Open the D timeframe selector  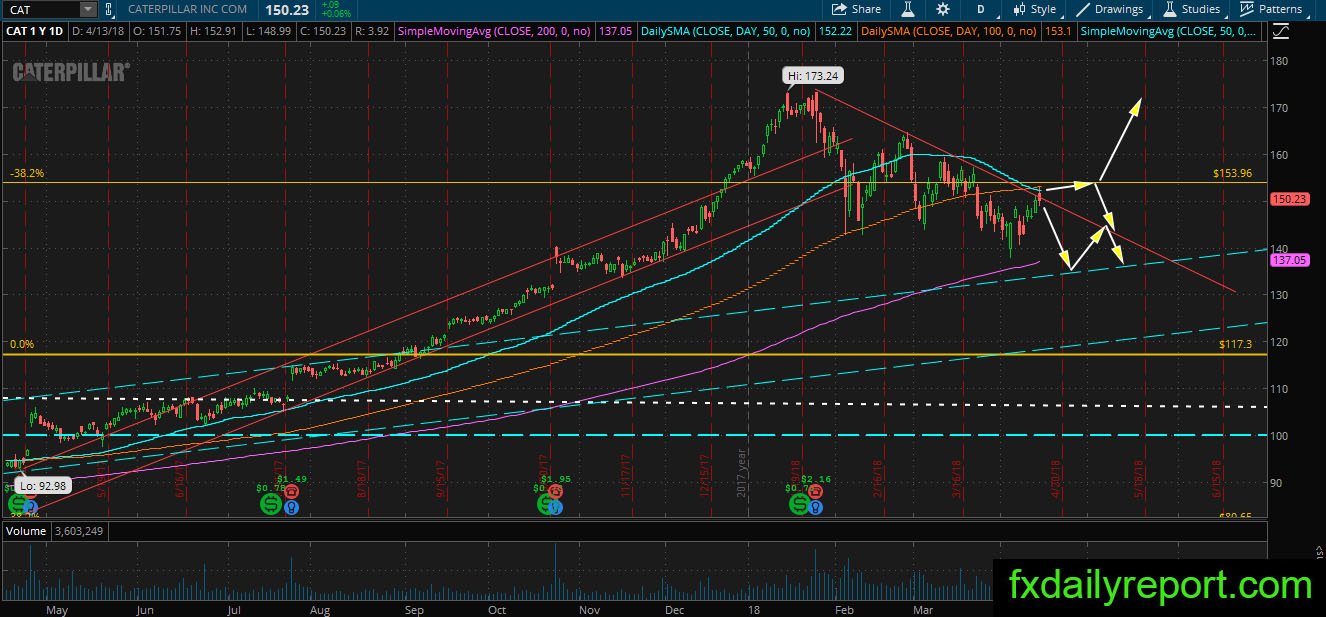tap(981, 9)
